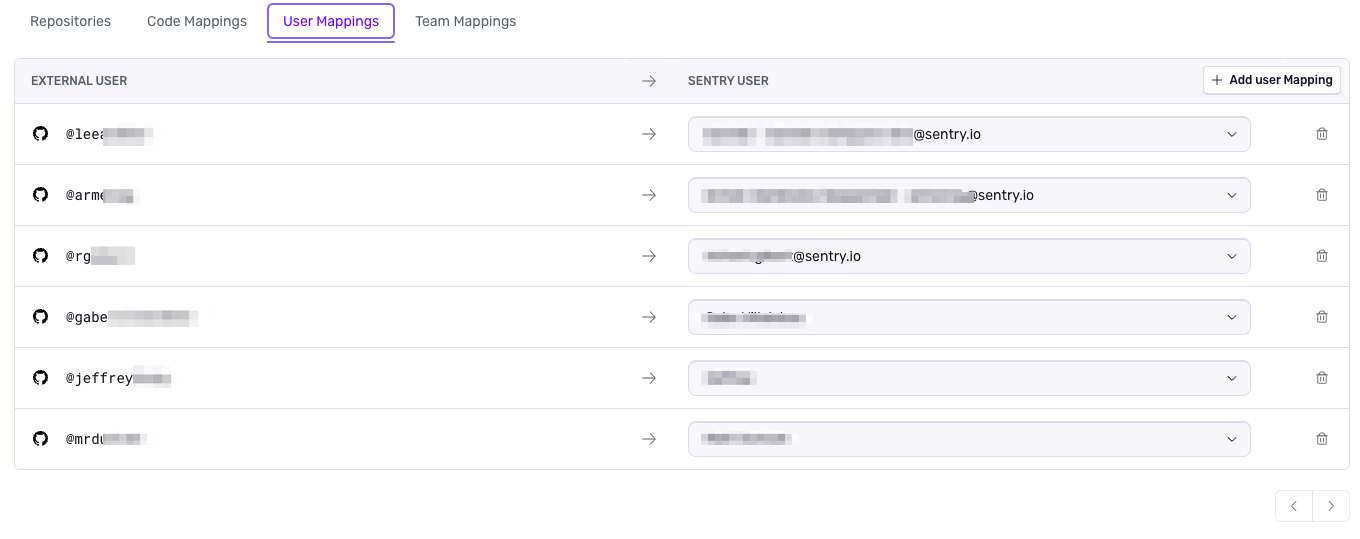Image resolution: width=1360 pixels, height=539 pixels.
Task: Click GitHub icon beside @gabe
Action: [x=40, y=317]
